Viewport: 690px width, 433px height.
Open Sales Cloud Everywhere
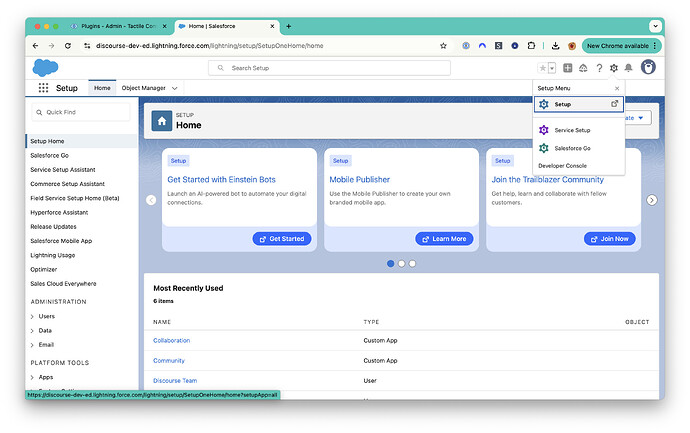[x=63, y=284]
